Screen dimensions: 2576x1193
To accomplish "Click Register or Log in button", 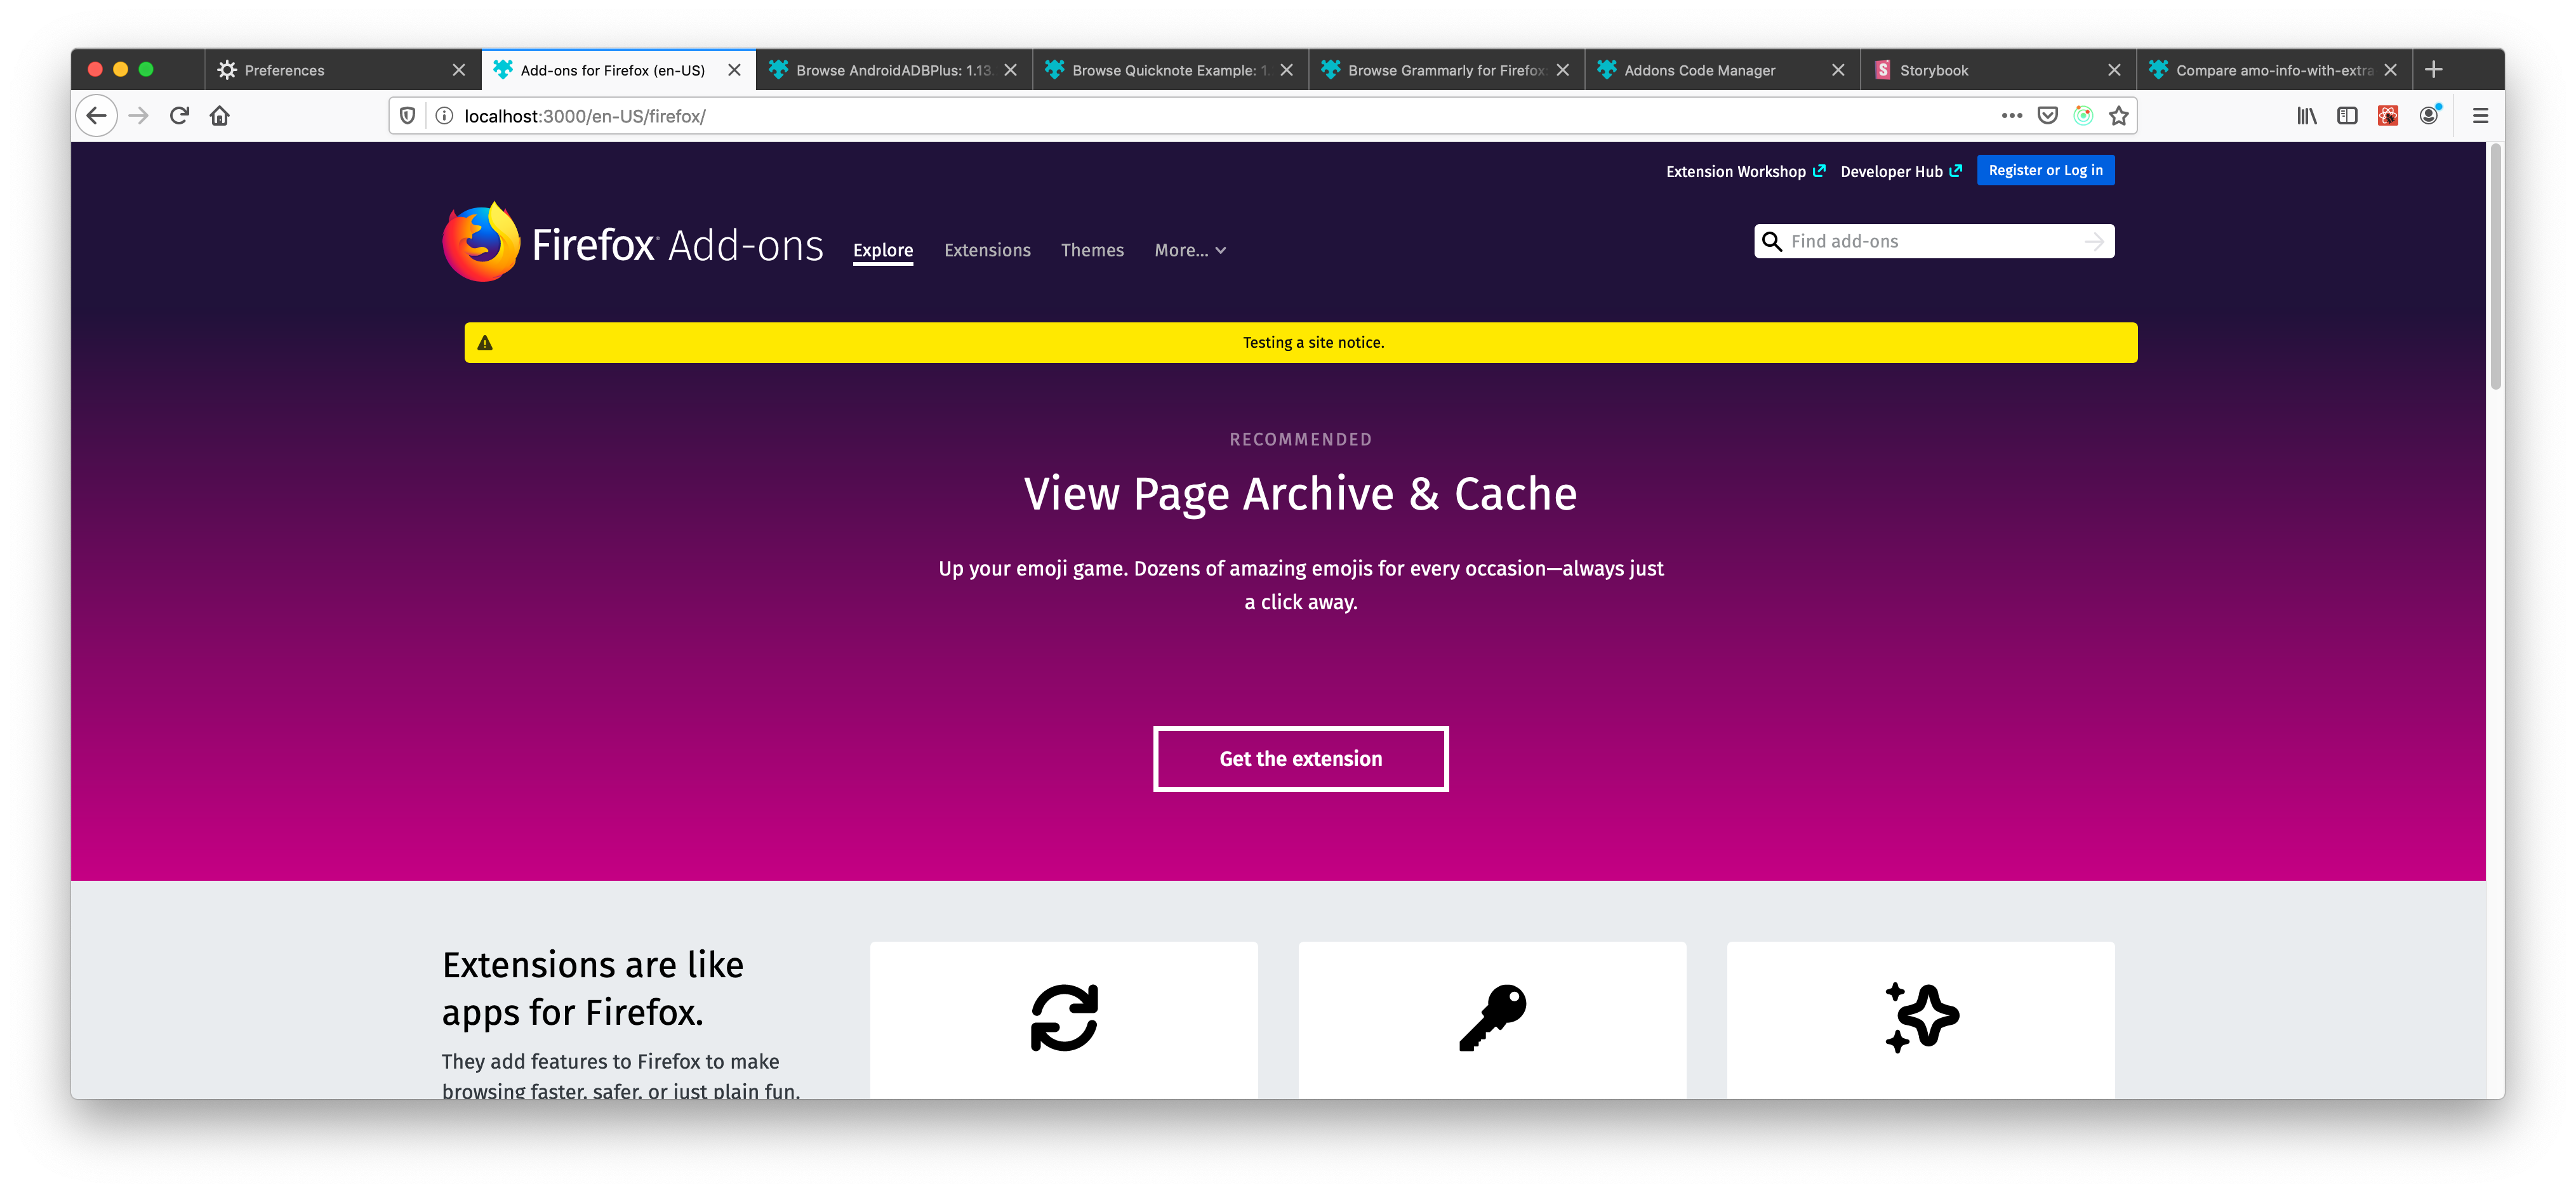I will (x=2045, y=170).
